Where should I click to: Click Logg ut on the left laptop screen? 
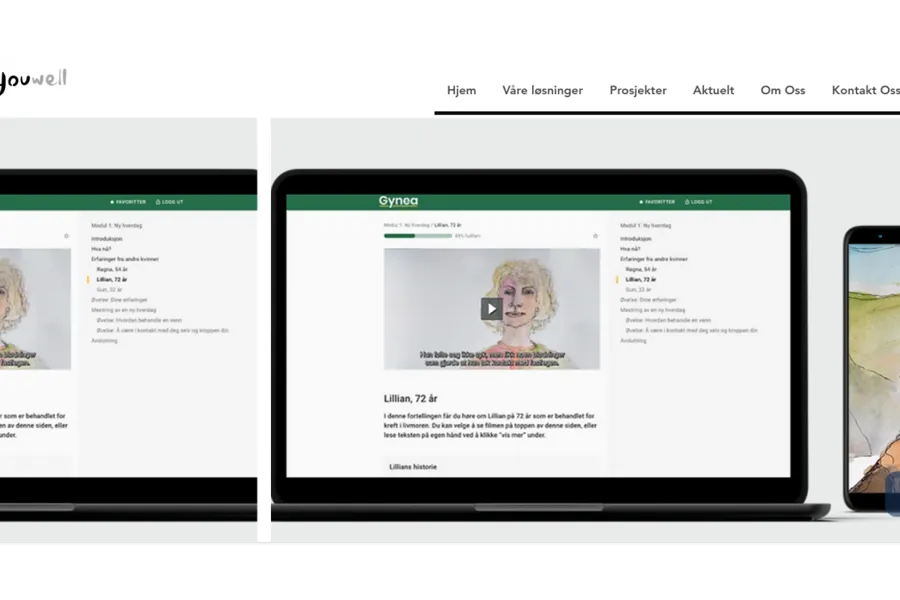[170, 202]
